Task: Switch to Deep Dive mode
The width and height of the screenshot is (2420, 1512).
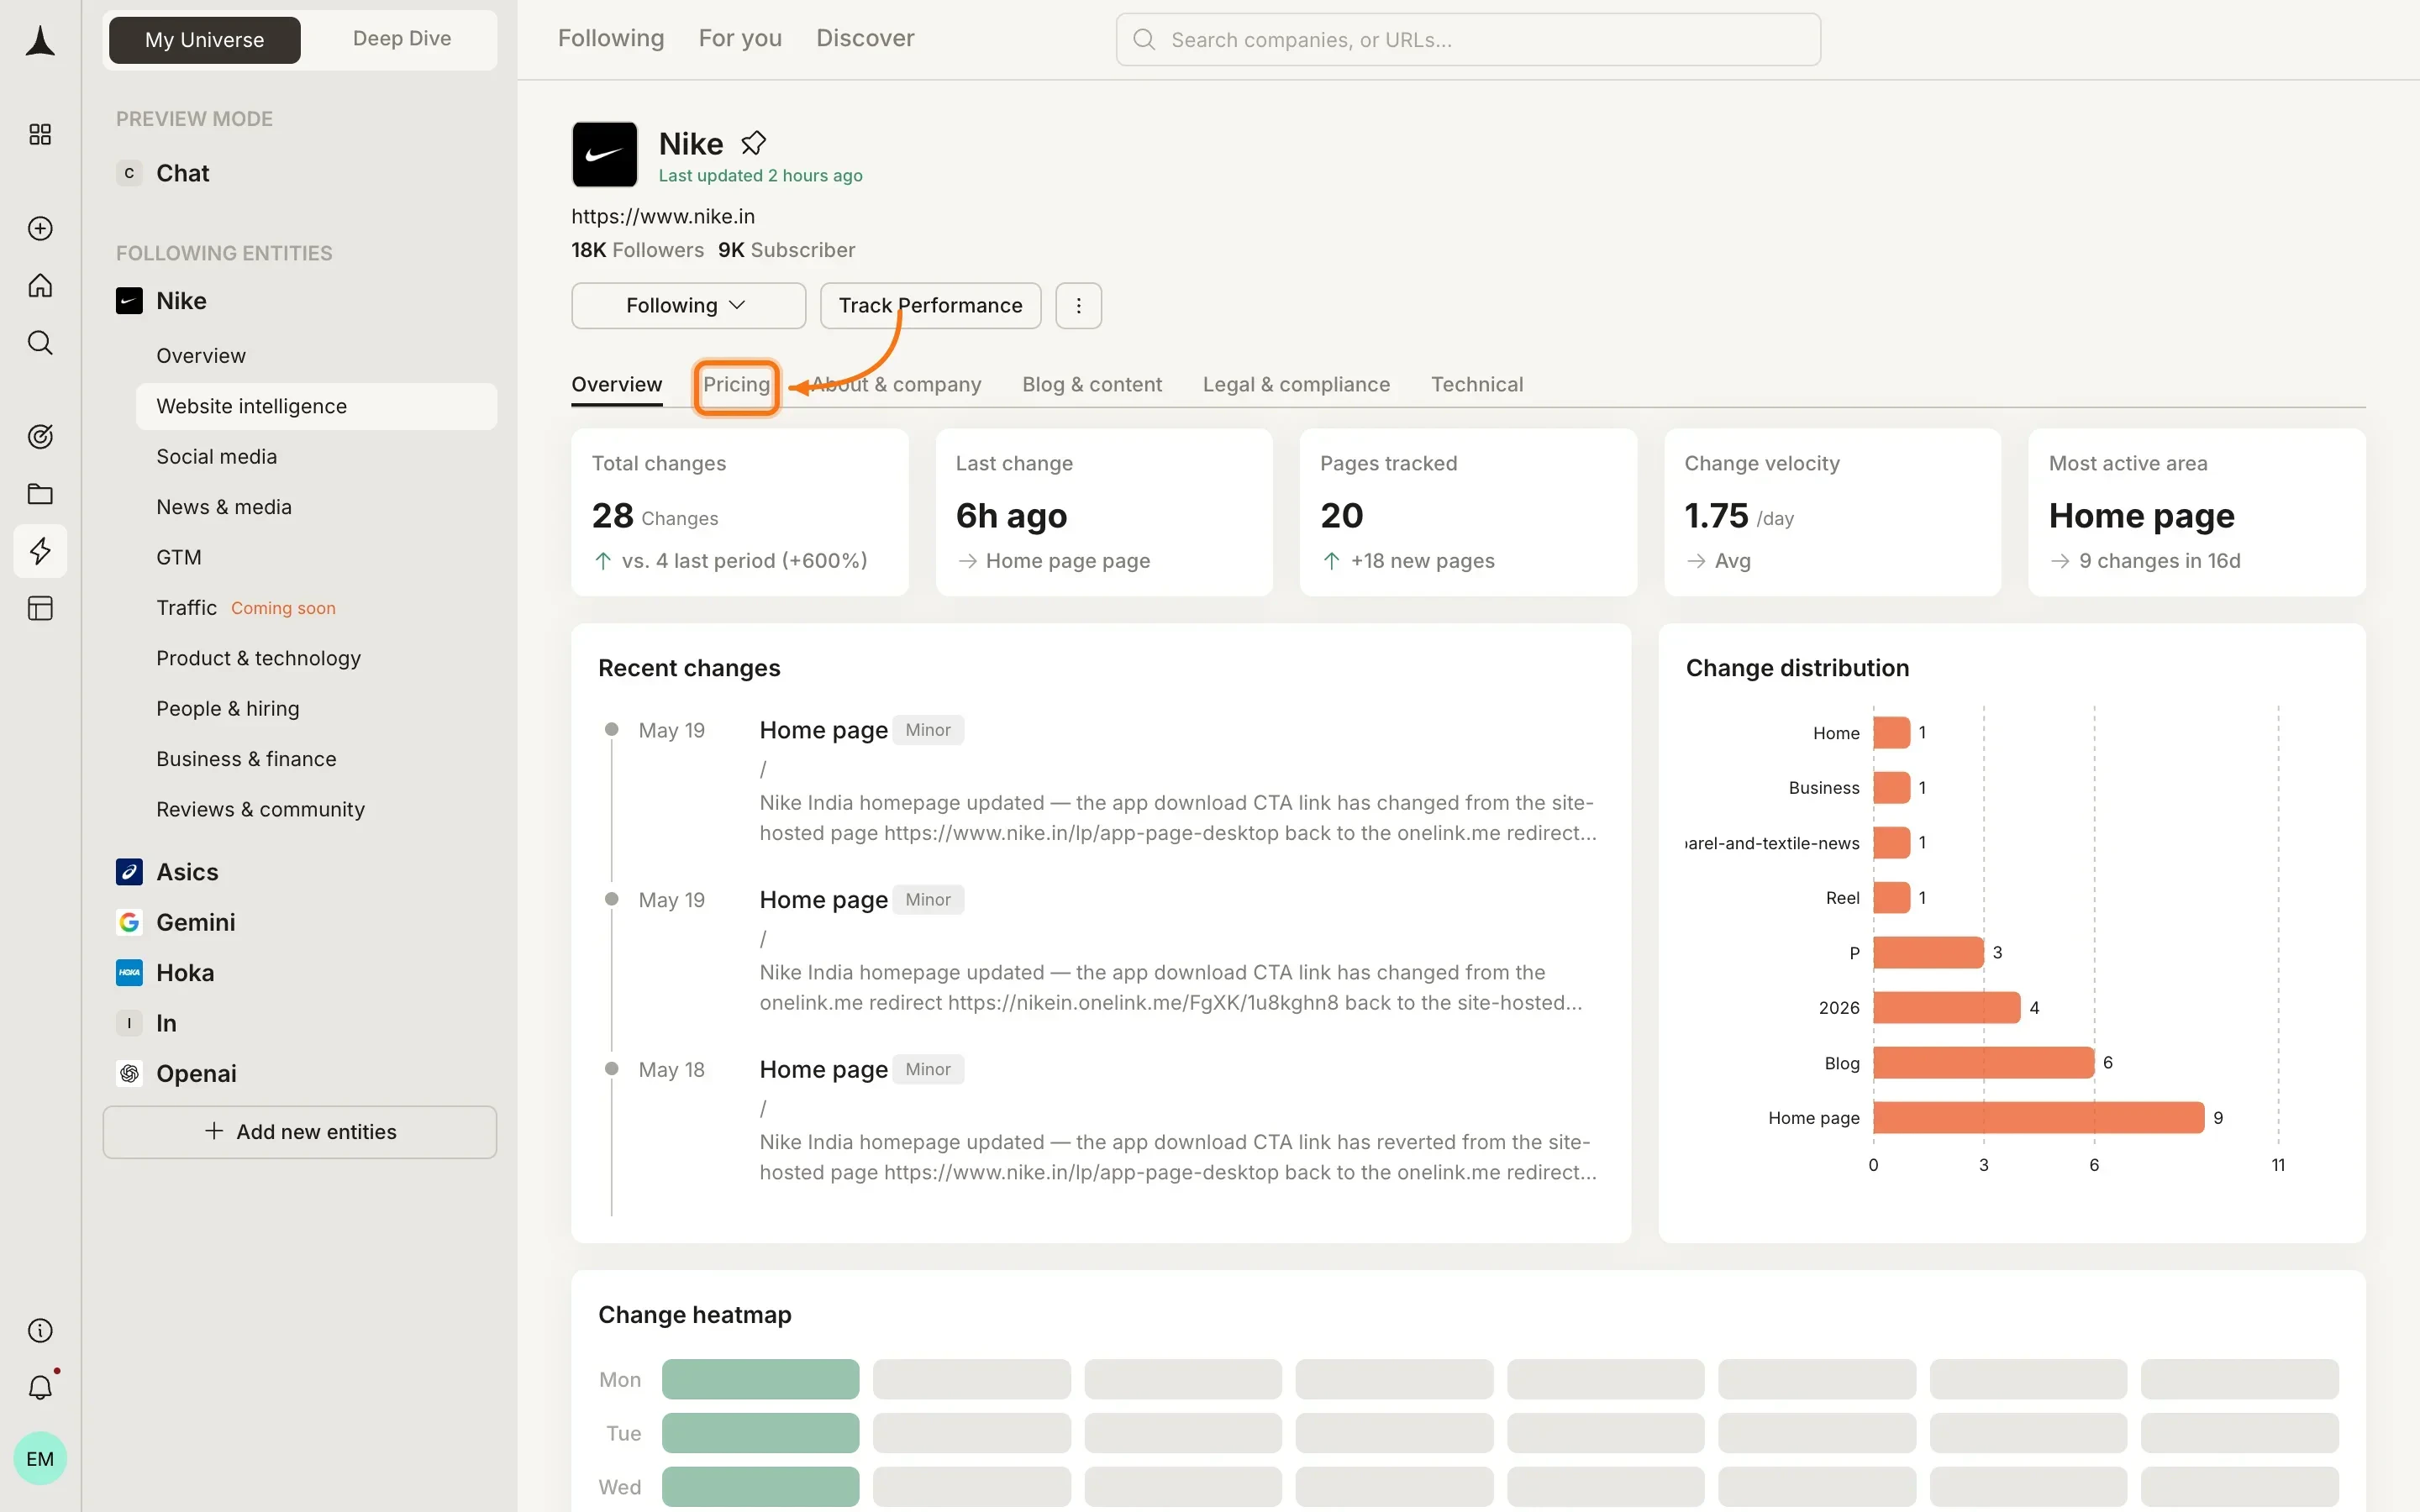Action: [401, 39]
